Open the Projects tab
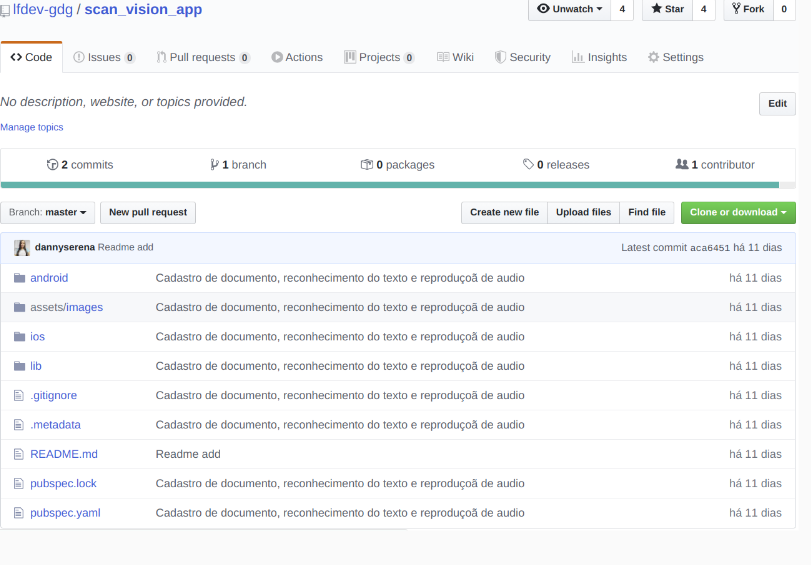 379,57
